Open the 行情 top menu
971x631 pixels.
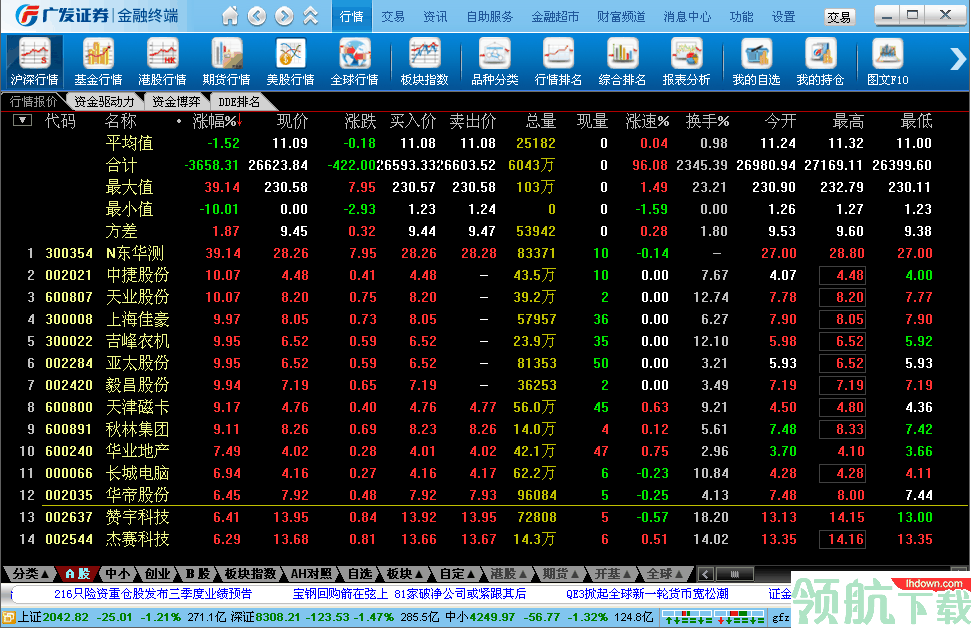(x=352, y=17)
